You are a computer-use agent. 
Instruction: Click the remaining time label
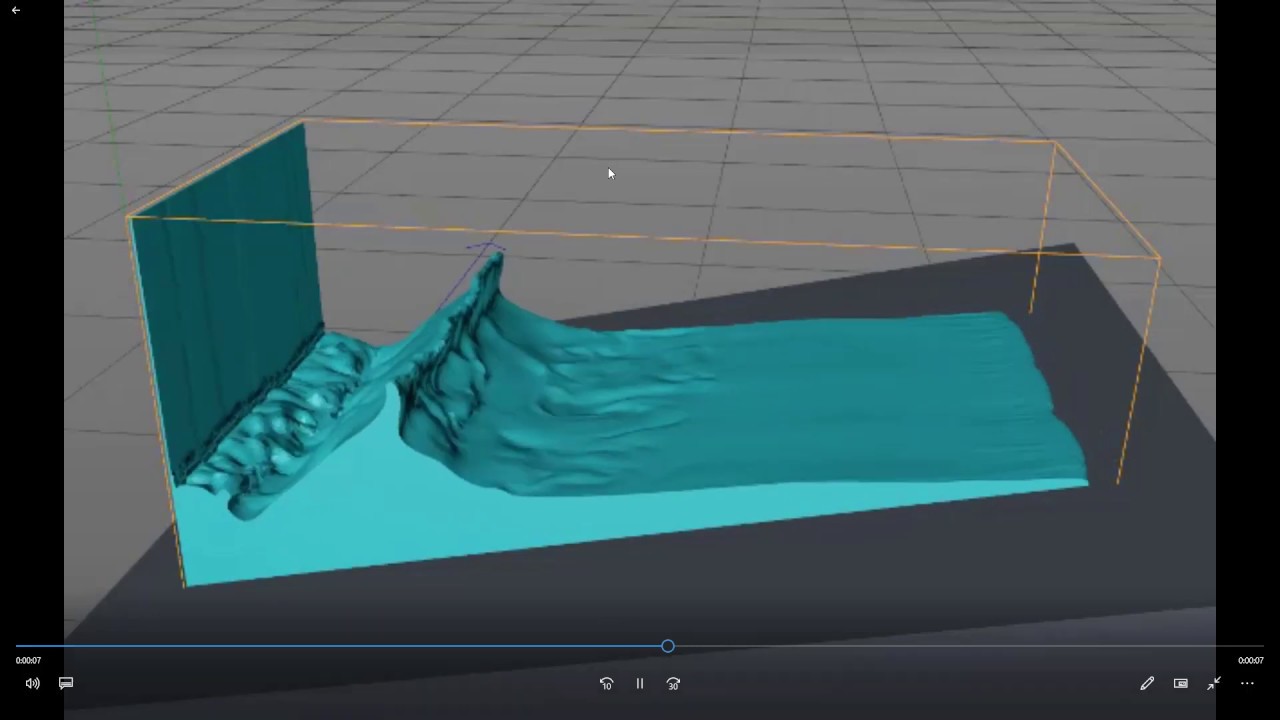click(1251, 661)
